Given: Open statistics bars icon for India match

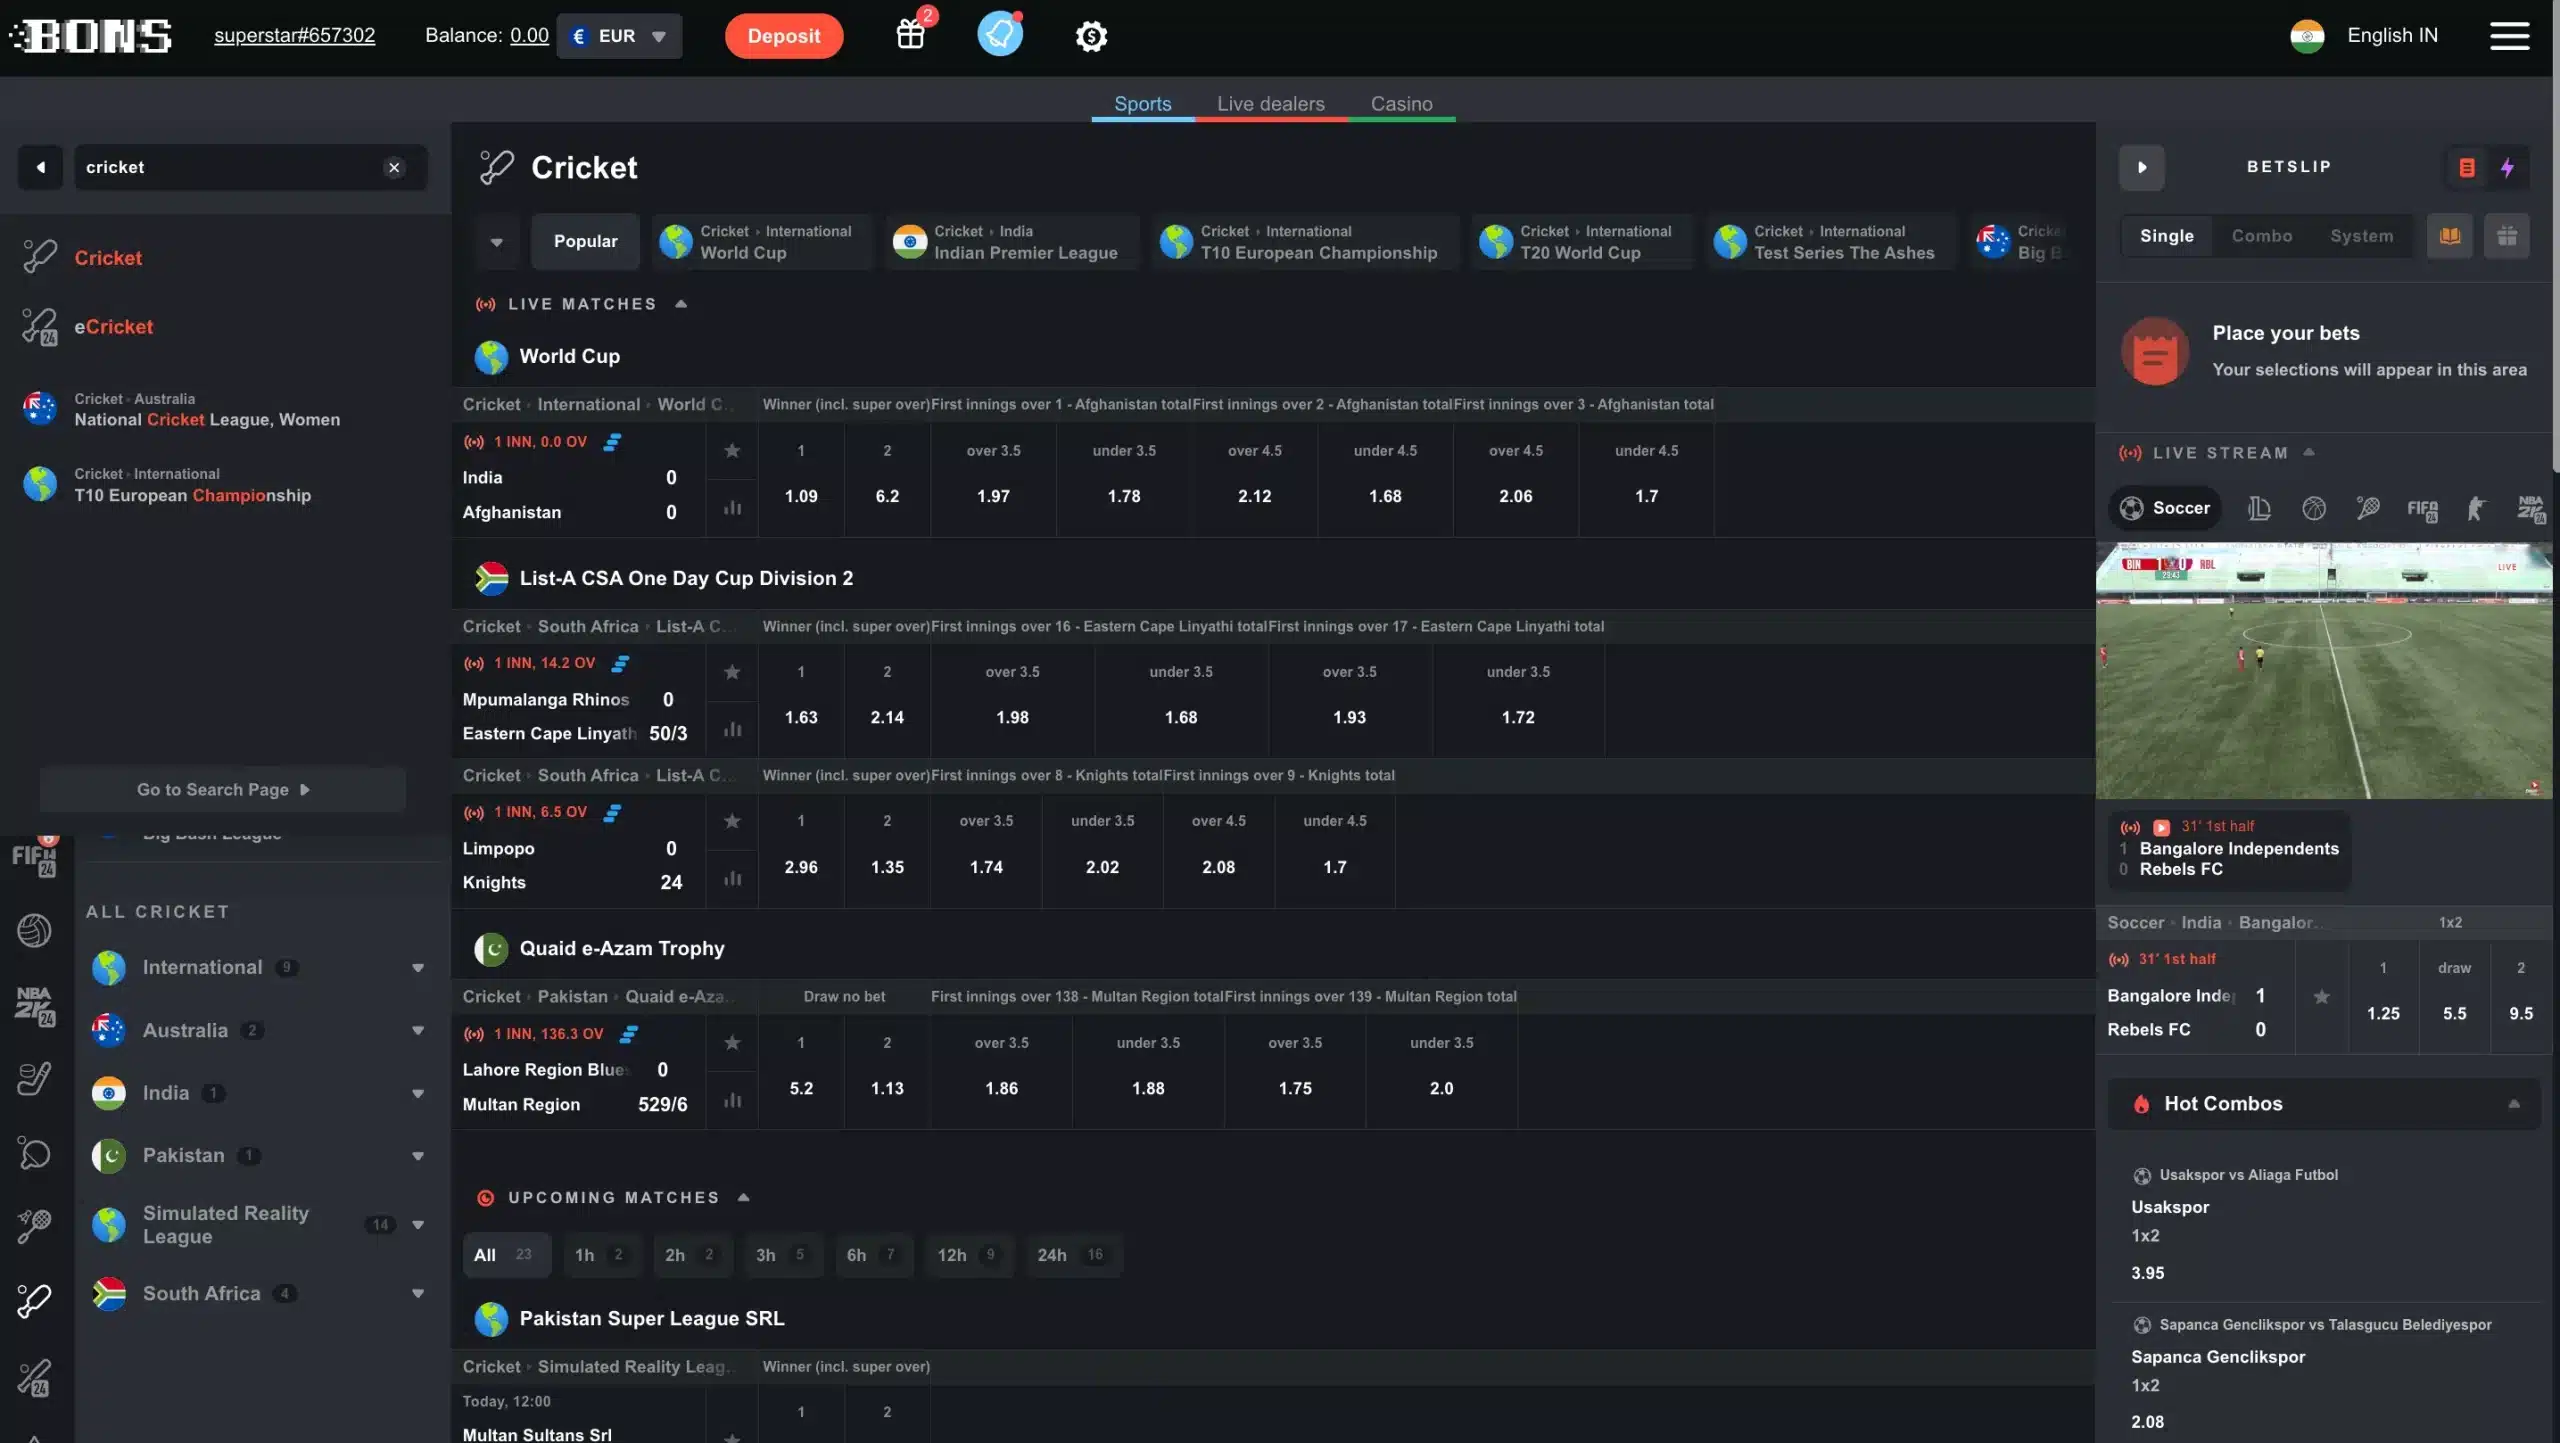Looking at the screenshot, I should pyautogui.click(x=732, y=508).
